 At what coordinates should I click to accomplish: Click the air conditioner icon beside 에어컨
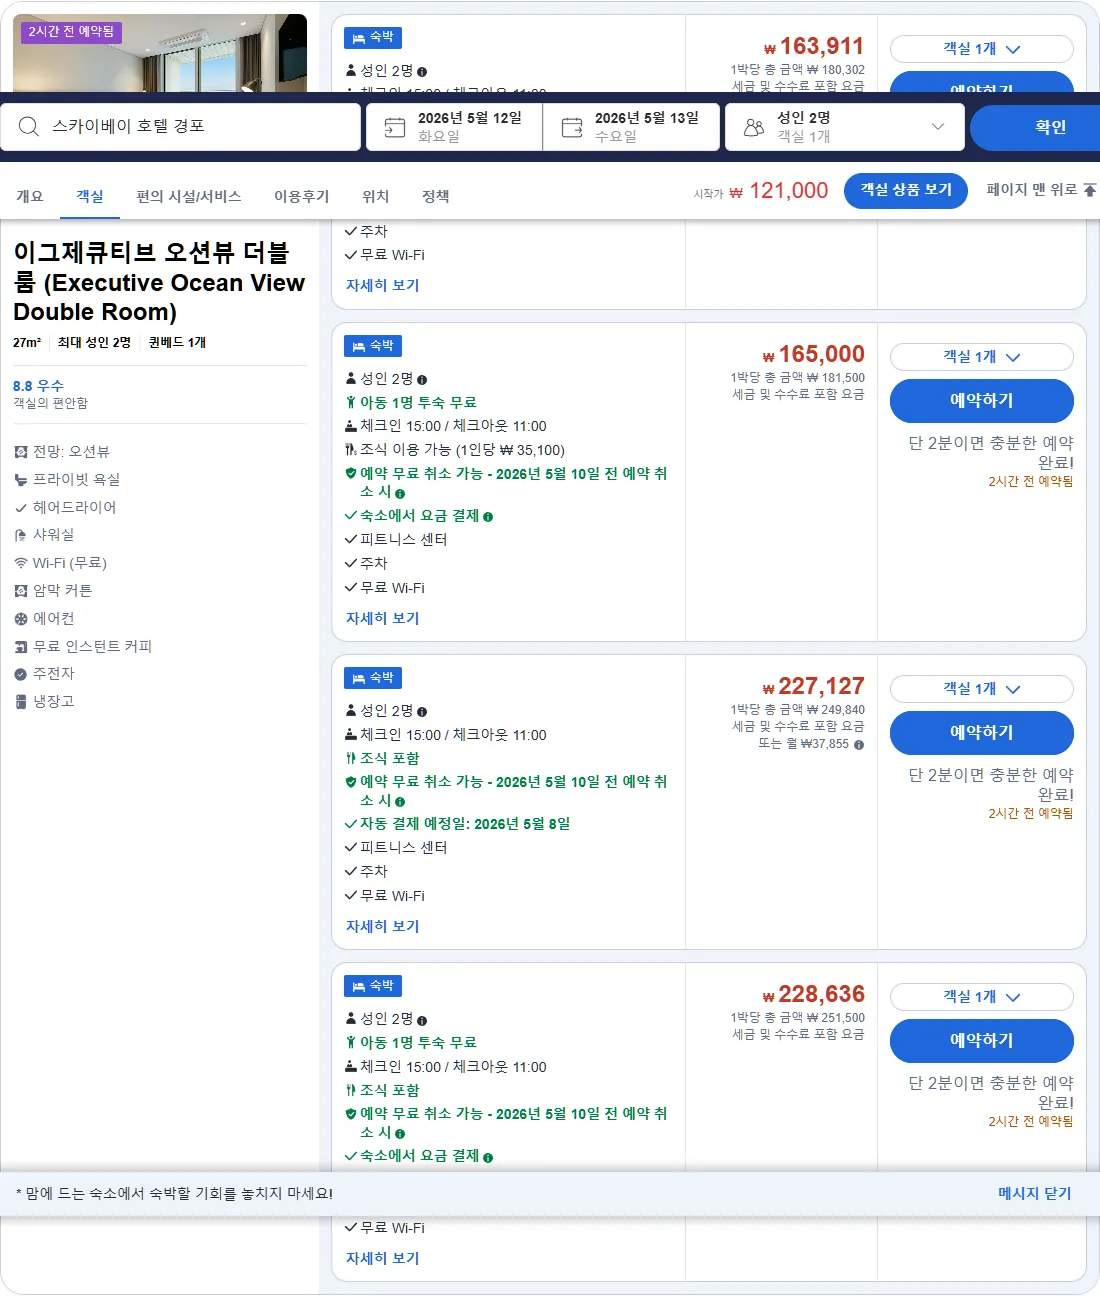pyautogui.click(x=21, y=619)
